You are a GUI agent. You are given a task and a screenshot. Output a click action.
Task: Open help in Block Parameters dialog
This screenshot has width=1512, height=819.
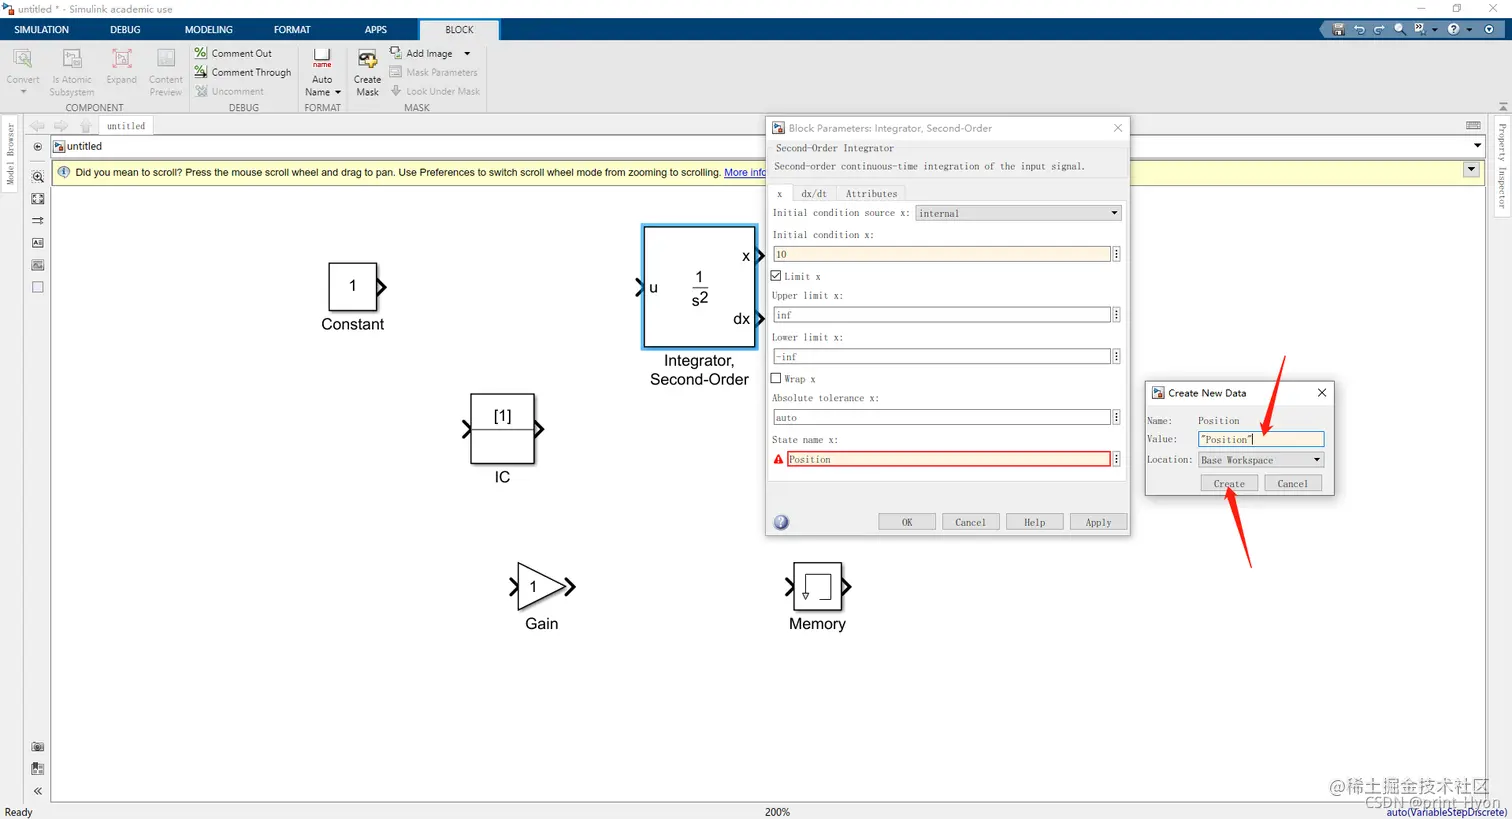pyautogui.click(x=781, y=522)
